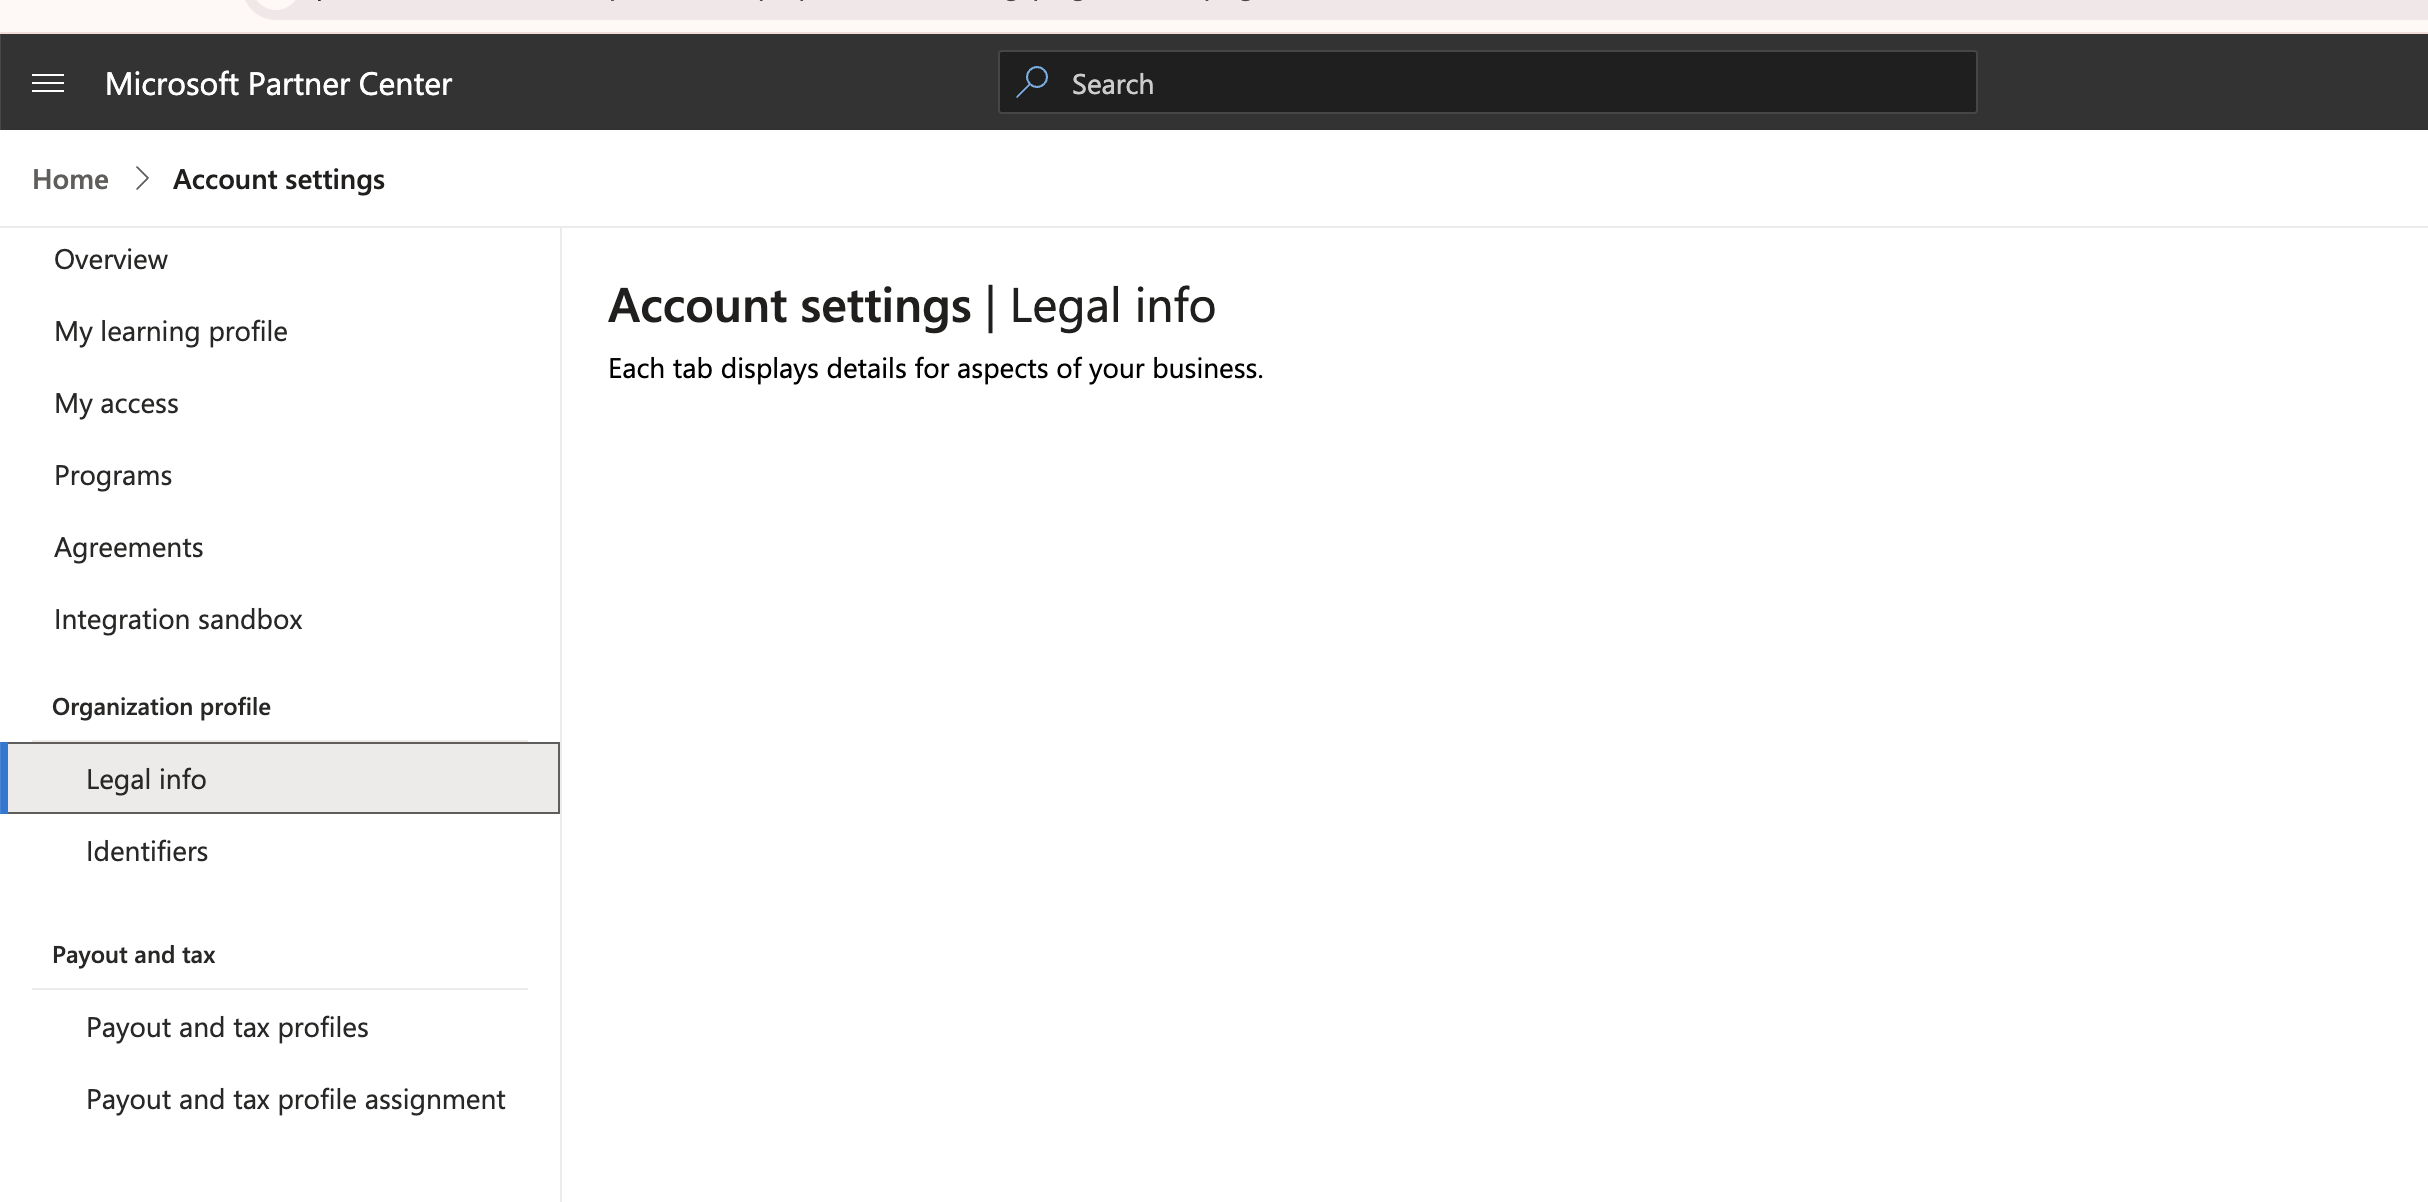This screenshot has width=2428, height=1202.
Task: Click the Account settings breadcrumb
Action: (x=279, y=179)
